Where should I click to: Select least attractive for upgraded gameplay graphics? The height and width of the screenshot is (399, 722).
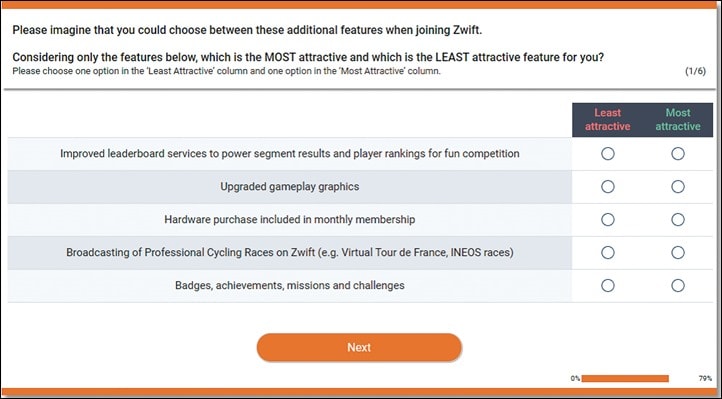[607, 187]
